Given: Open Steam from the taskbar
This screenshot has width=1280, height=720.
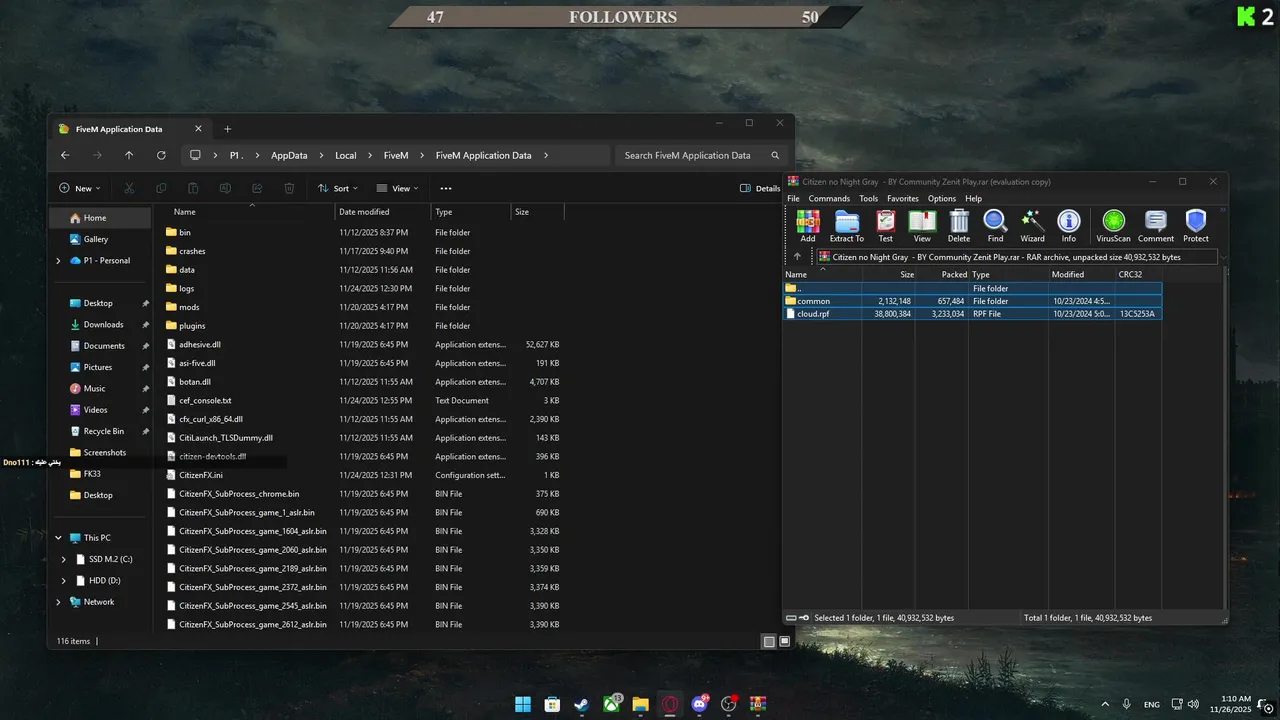Looking at the screenshot, I should point(581,704).
